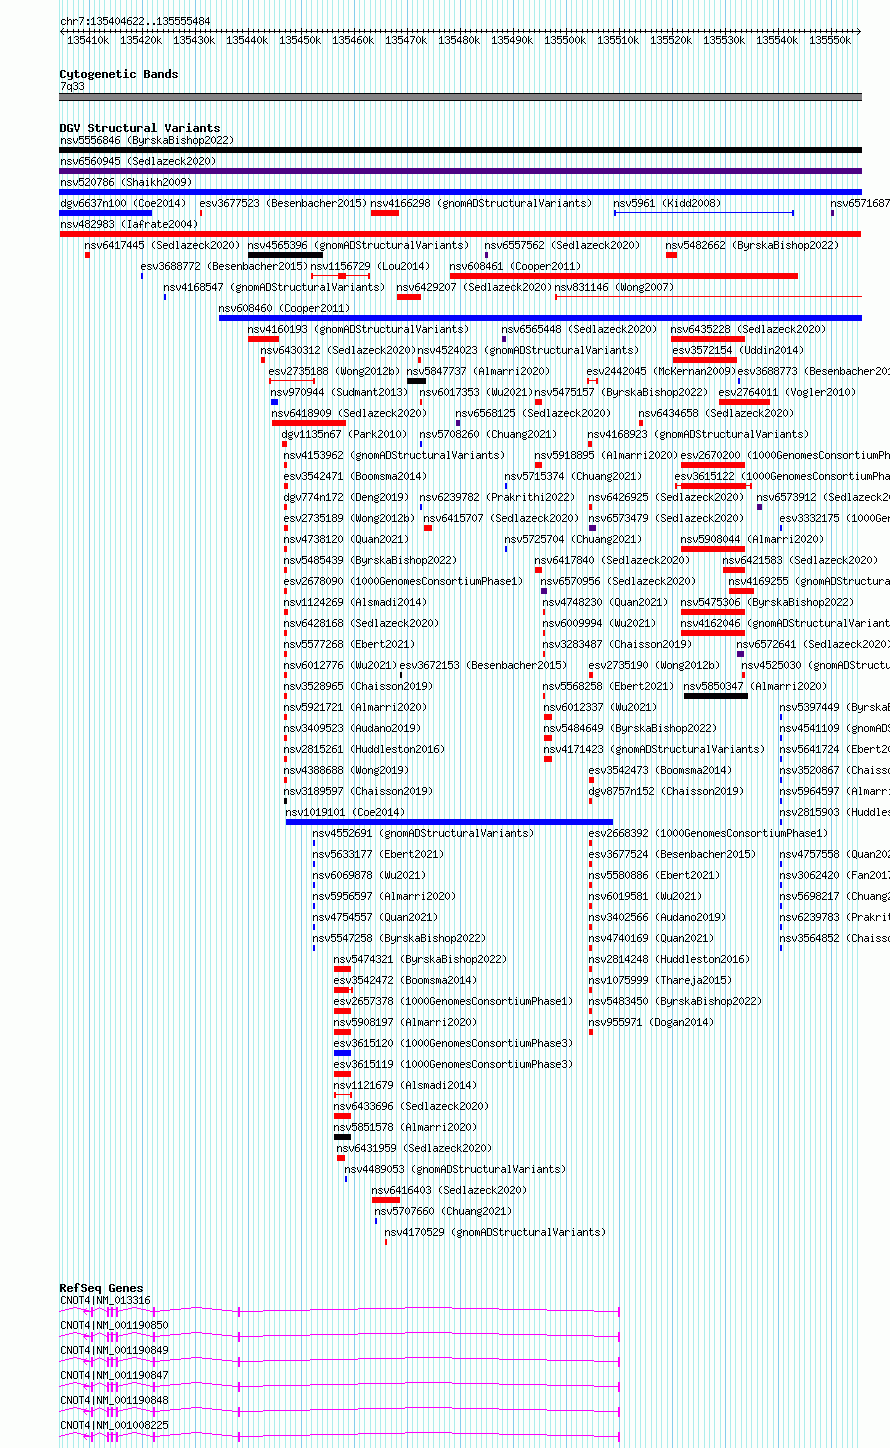Click nsv5633177 (Ebert2021) label
This screenshot has height=1448, width=890.
tap(378, 854)
